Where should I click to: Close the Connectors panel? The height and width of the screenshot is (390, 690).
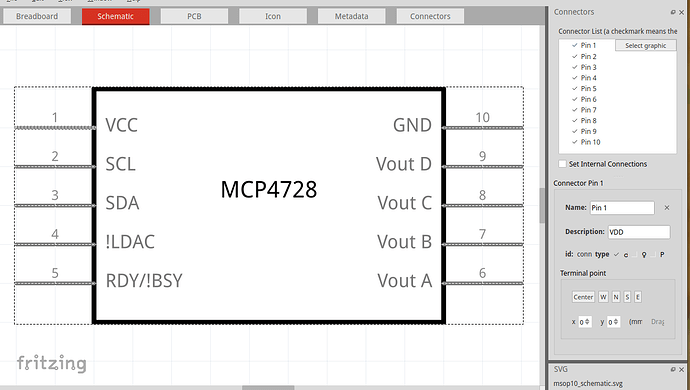click(x=682, y=12)
